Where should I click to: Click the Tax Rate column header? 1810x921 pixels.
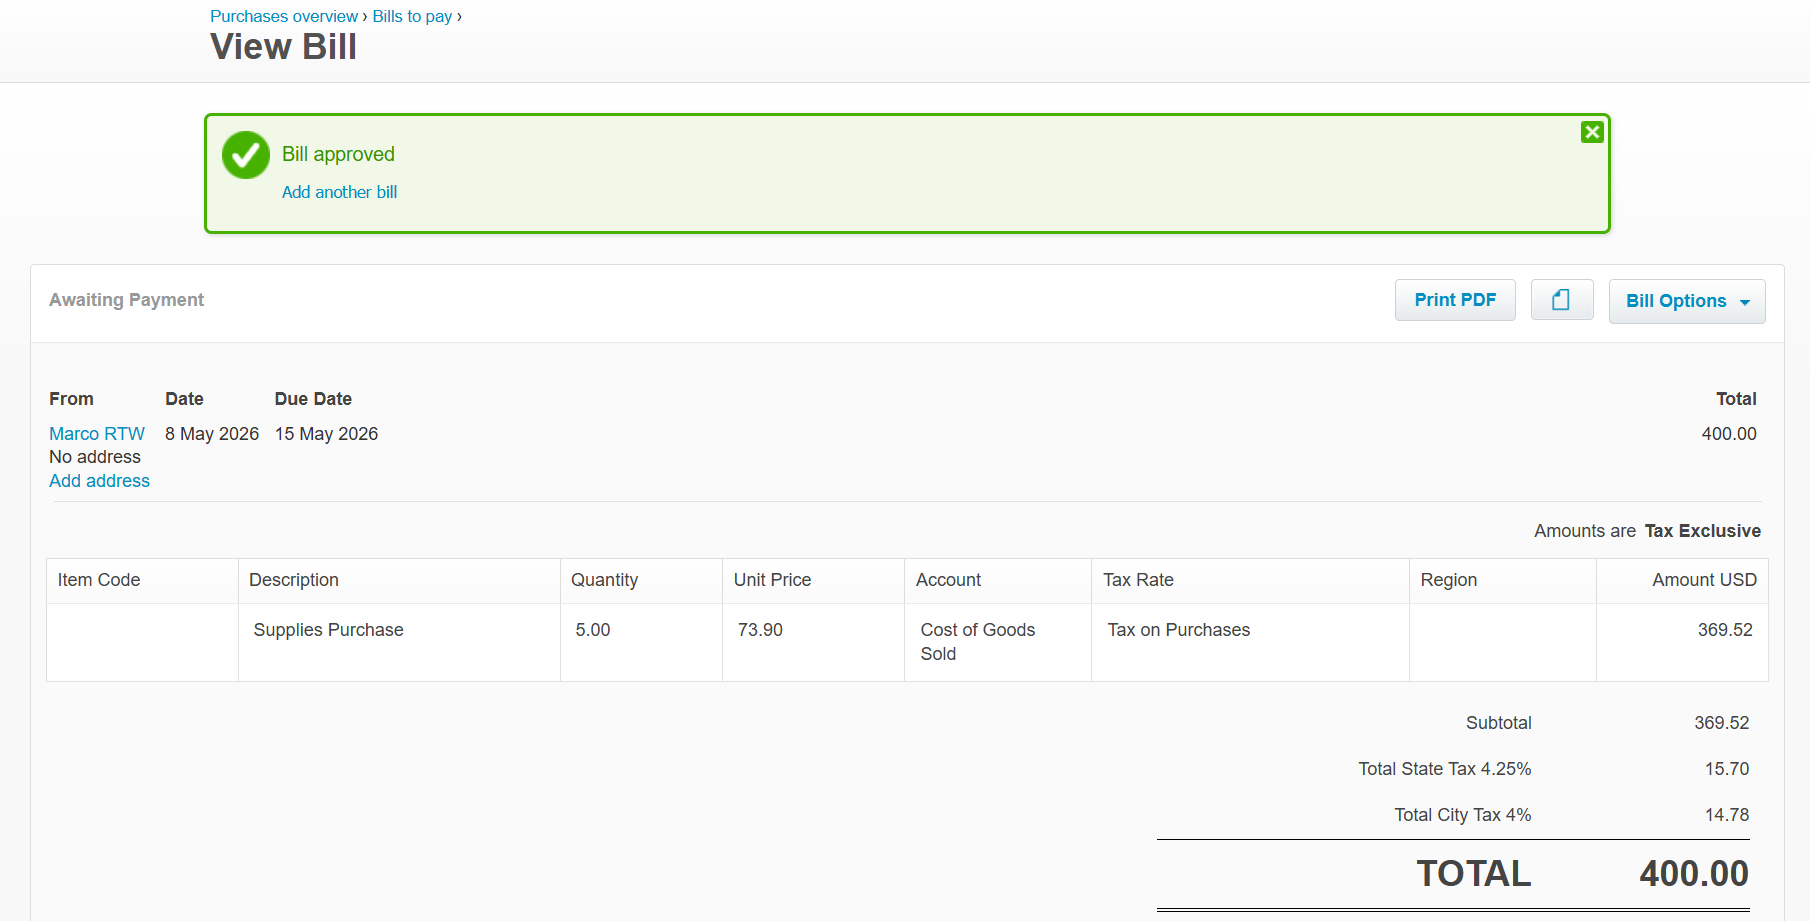coord(1250,580)
